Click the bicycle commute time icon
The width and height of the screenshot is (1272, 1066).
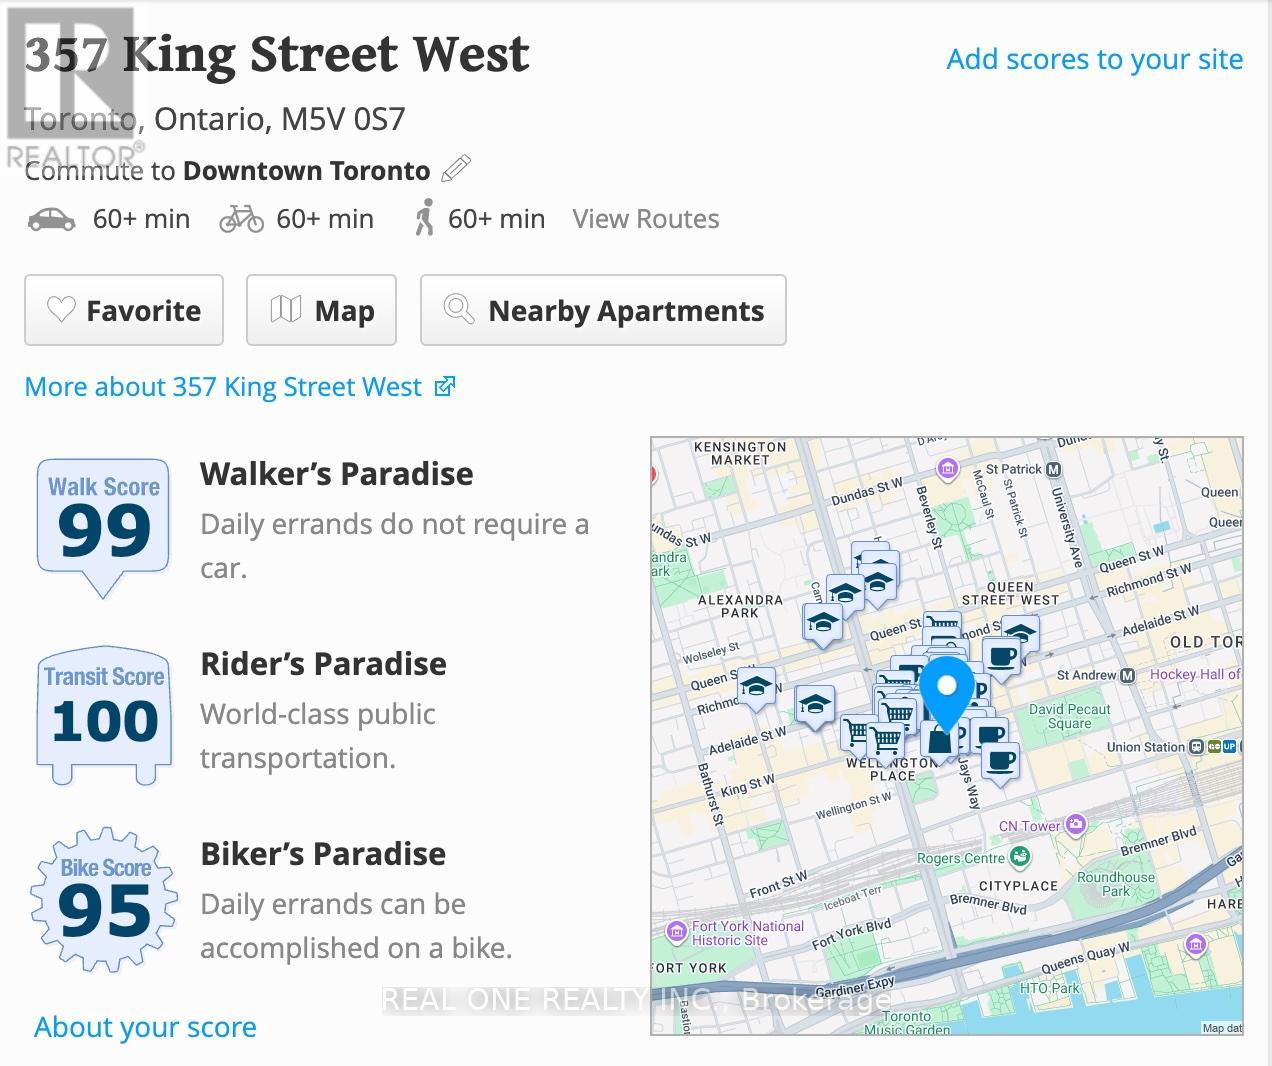pyautogui.click(x=241, y=219)
